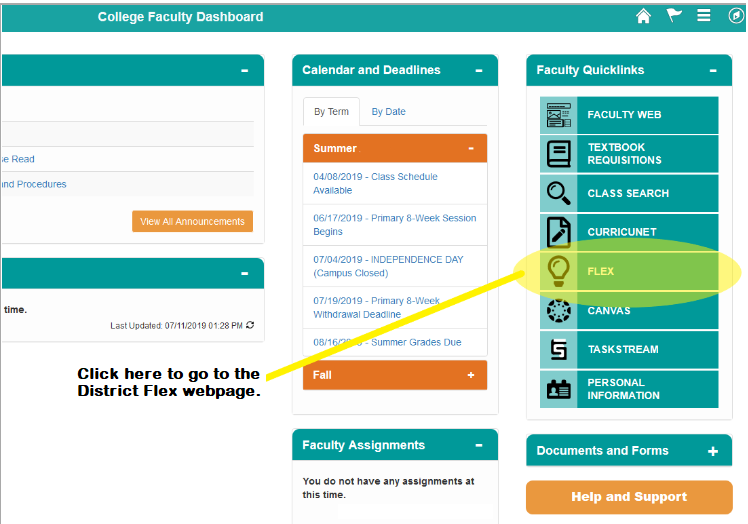The image size is (748, 524).
Task: Click the Home icon in top bar
Action: coord(643,16)
